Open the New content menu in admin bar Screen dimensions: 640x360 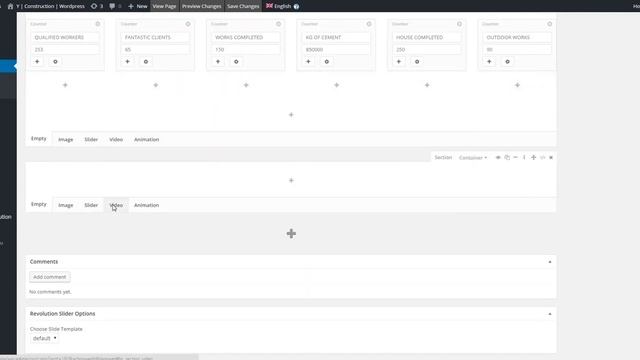pos(138,6)
